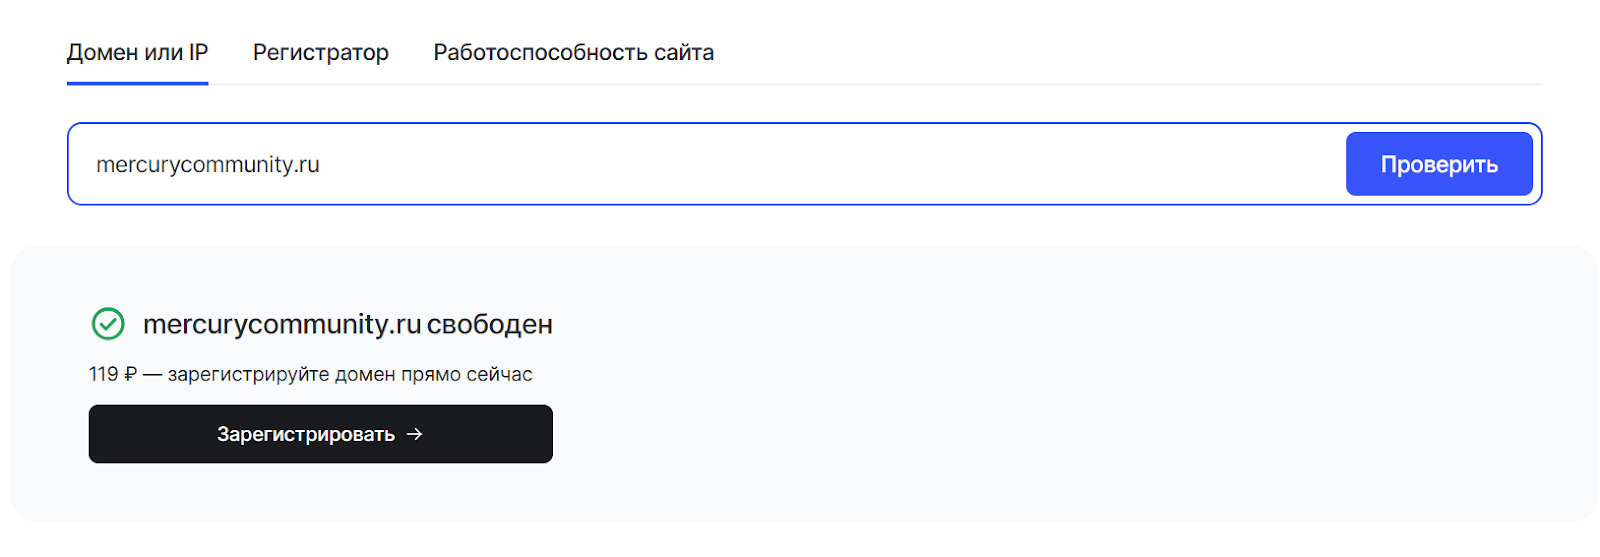Viewport: 1600px width, 557px height.
Task: Click the blue Проверить button
Action: (1438, 165)
